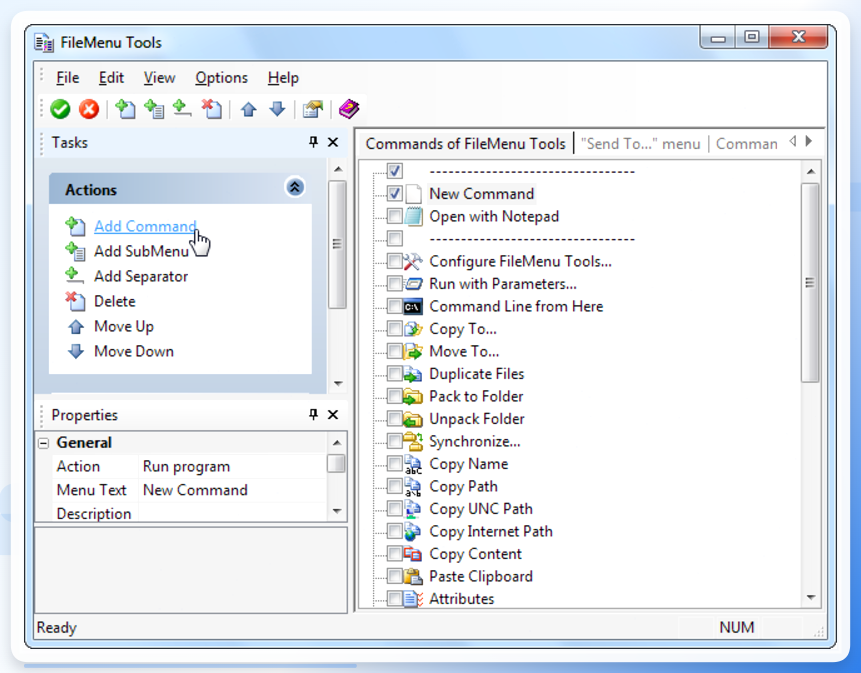Click the icon beside Move To...
Image resolution: width=861 pixels, height=673 pixels.
(413, 351)
